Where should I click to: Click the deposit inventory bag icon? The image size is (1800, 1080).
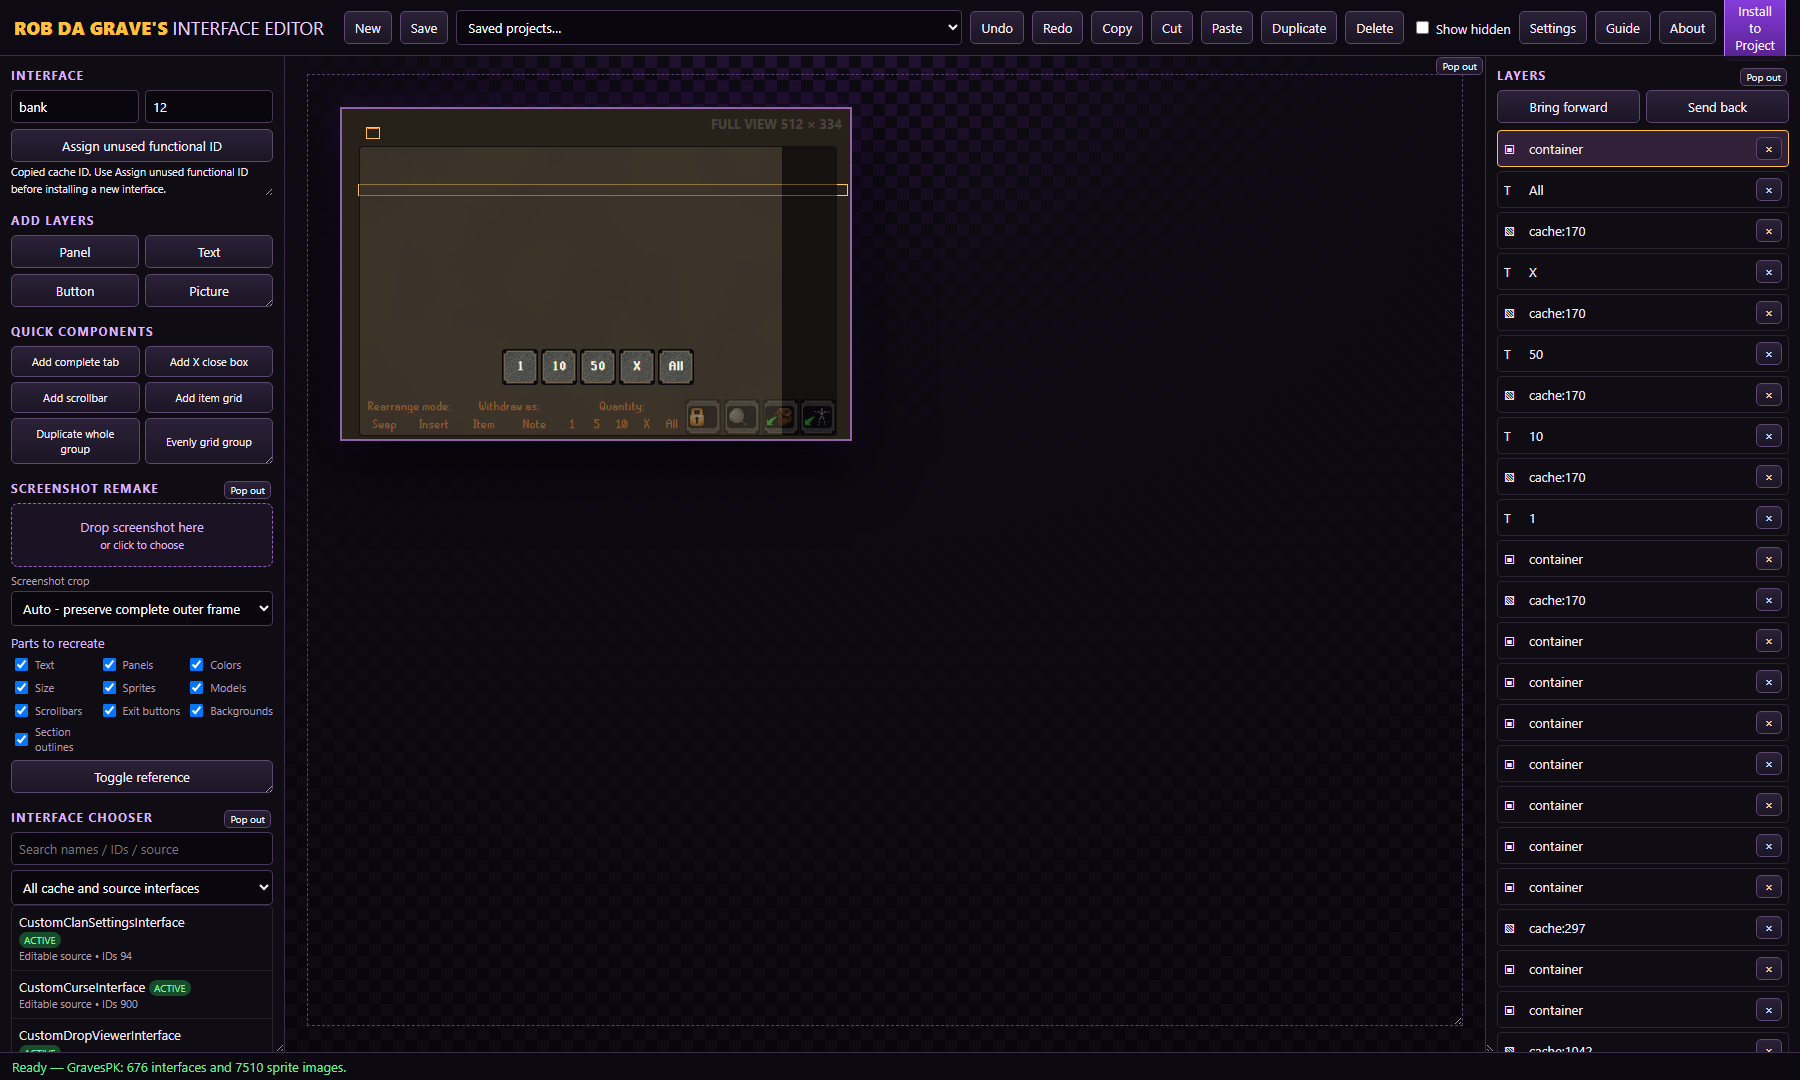(x=780, y=417)
